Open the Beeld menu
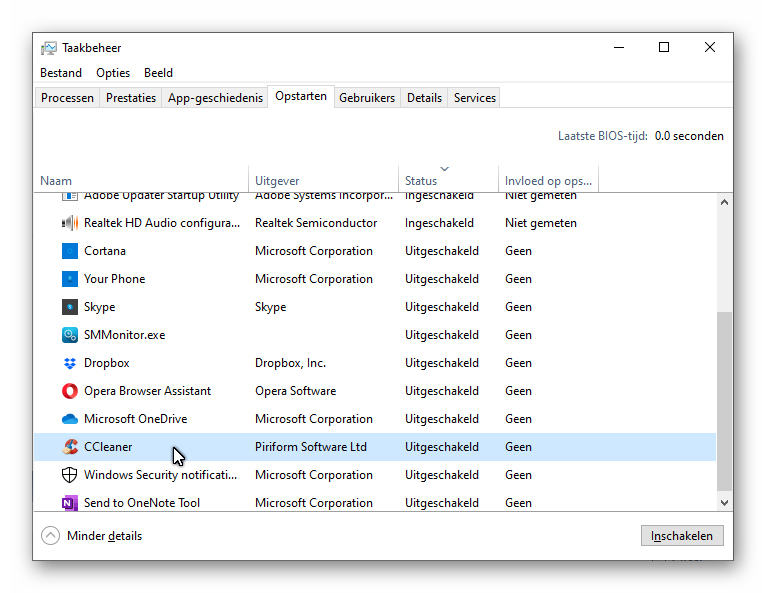Viewport: 766px width, 593px height. (158, 73)
